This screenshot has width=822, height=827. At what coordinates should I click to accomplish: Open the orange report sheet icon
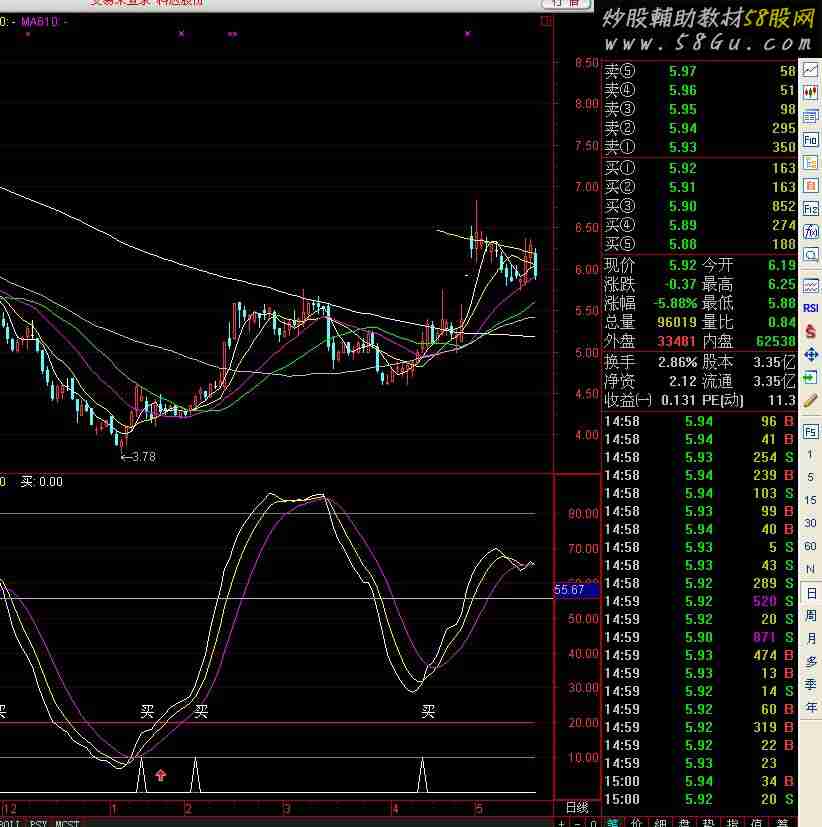click(x=810, y=186)
